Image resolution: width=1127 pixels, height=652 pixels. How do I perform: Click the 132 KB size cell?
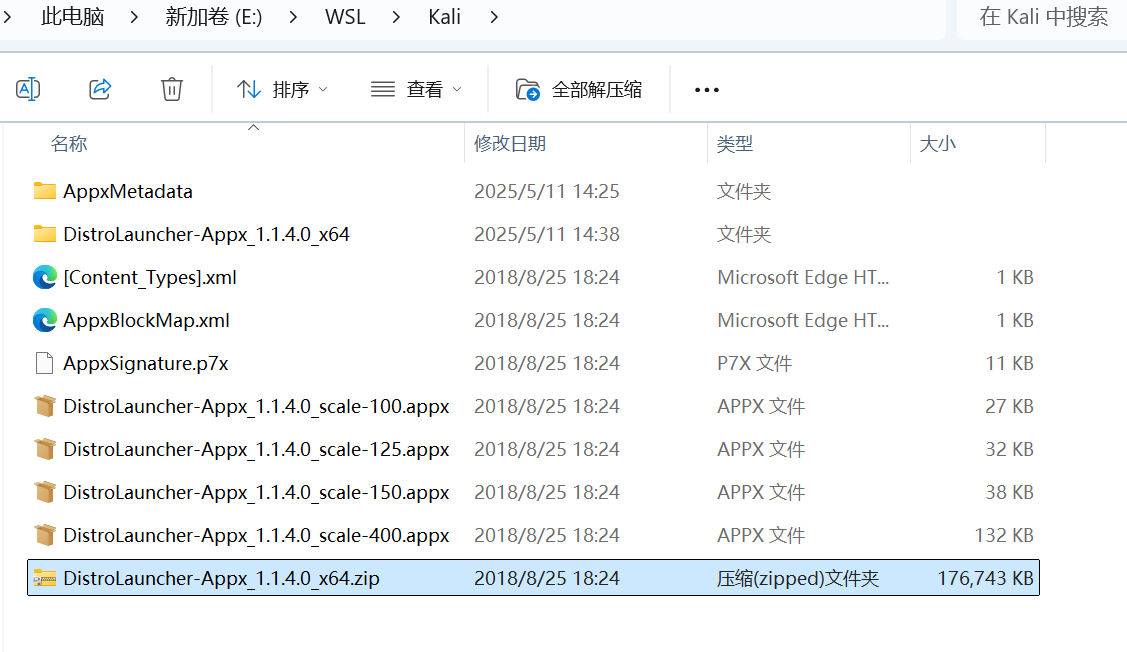pos(1004,535)
